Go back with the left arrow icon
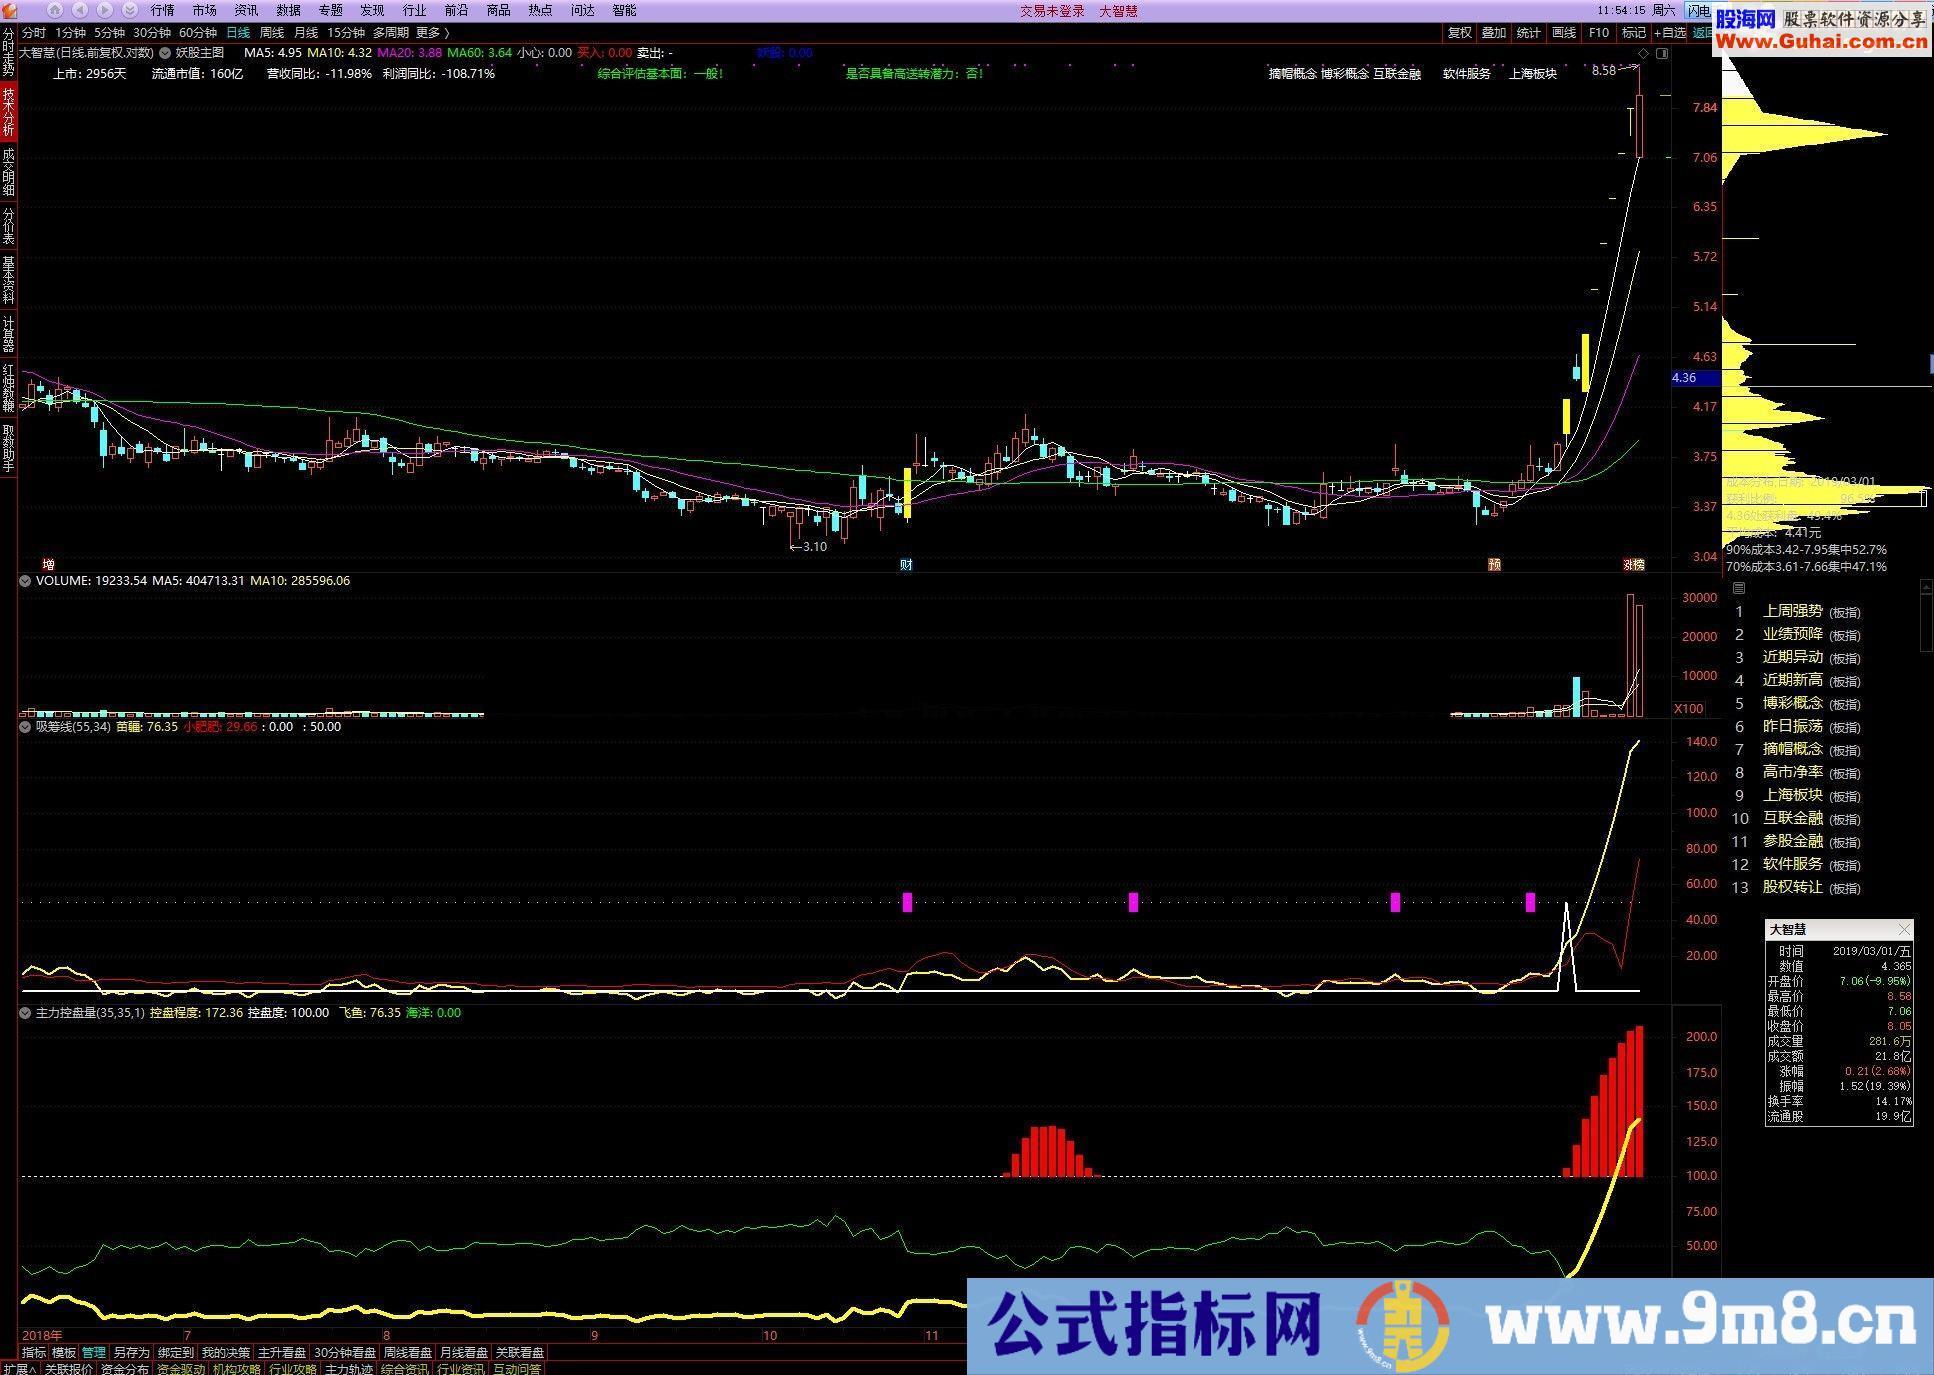The image size is (1934, 1375). (x=80, y=10)
